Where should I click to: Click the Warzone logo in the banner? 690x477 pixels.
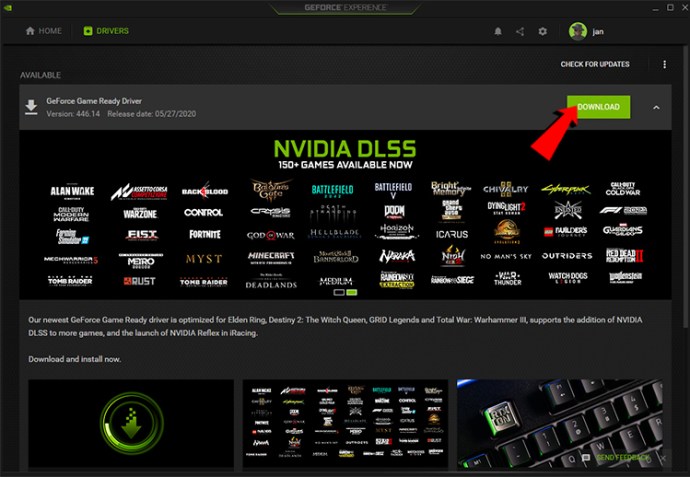point(140,213)
